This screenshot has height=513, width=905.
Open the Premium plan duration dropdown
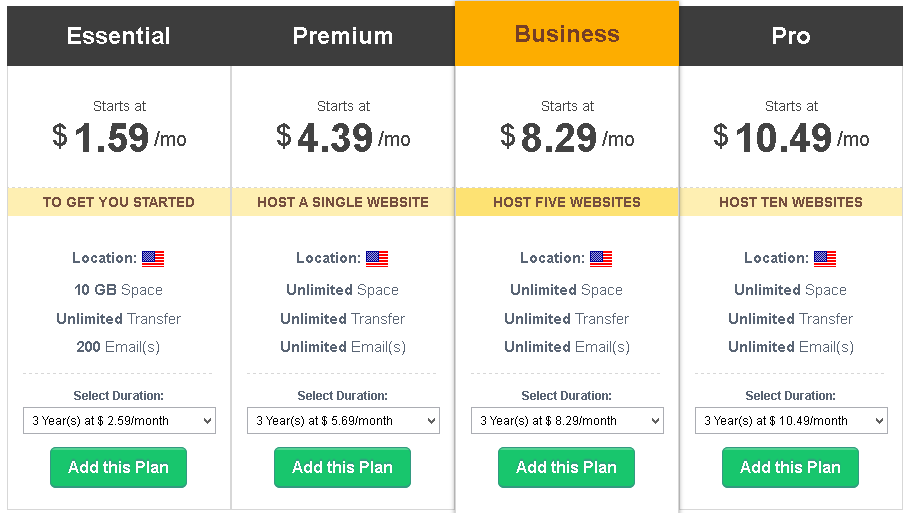[343, 421]
